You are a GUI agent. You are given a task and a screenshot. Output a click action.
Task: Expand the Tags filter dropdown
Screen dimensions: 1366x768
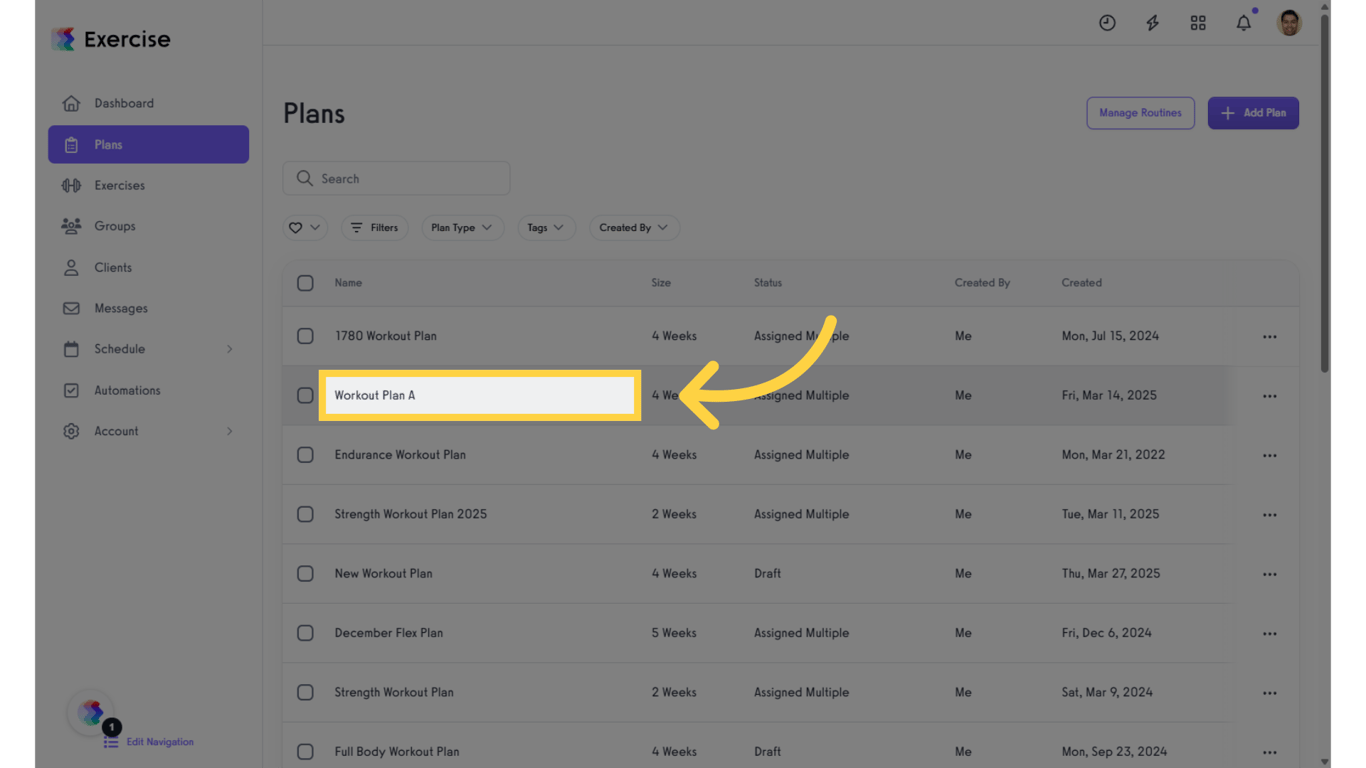pos(546,228)
